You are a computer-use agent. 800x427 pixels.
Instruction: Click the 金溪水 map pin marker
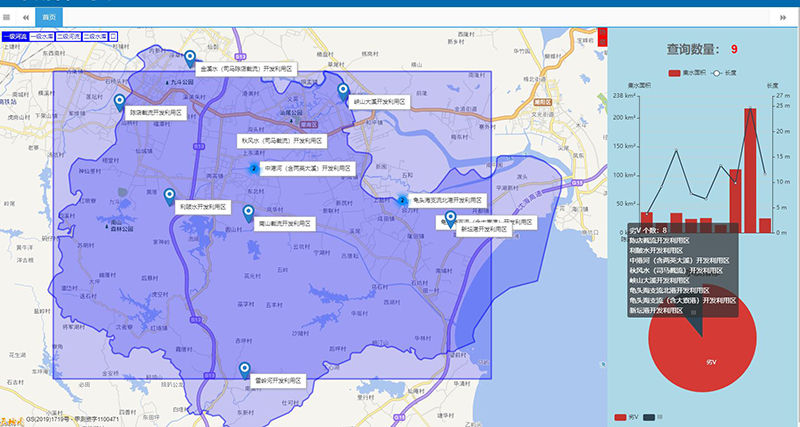pos(191,59)
